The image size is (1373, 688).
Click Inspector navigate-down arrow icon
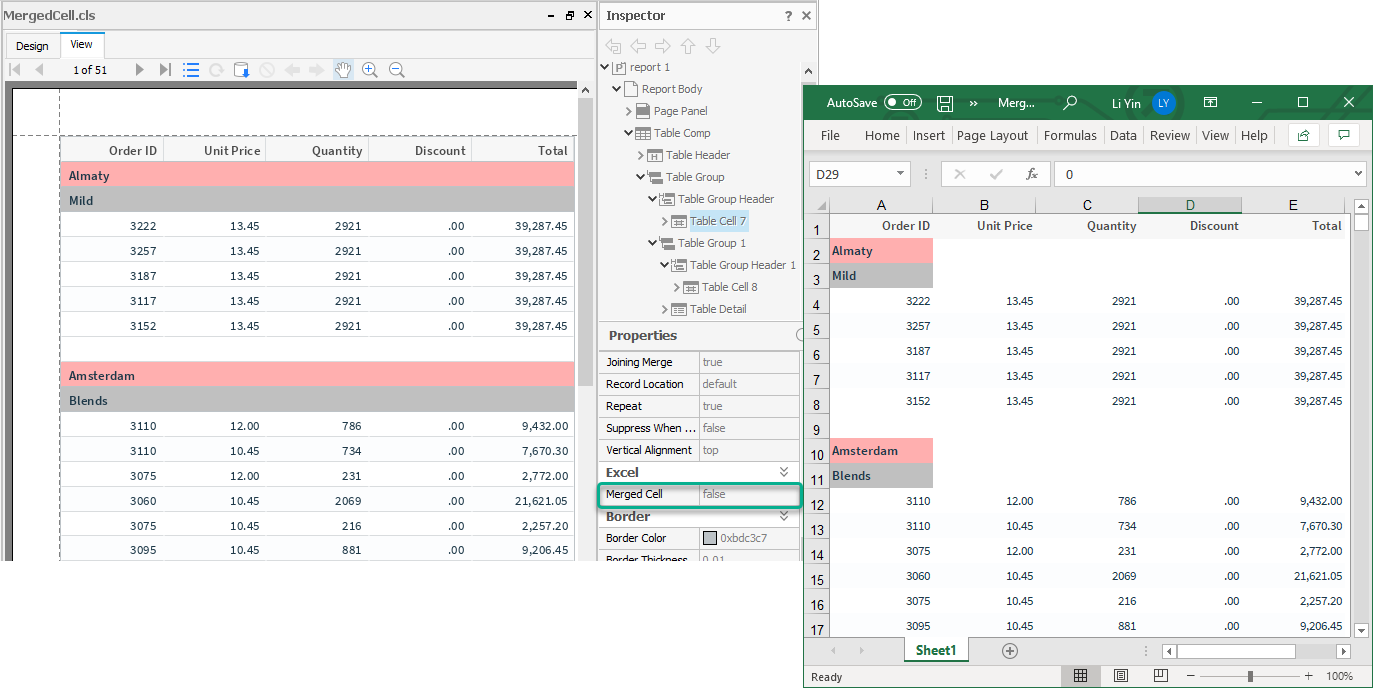point(713,46)
